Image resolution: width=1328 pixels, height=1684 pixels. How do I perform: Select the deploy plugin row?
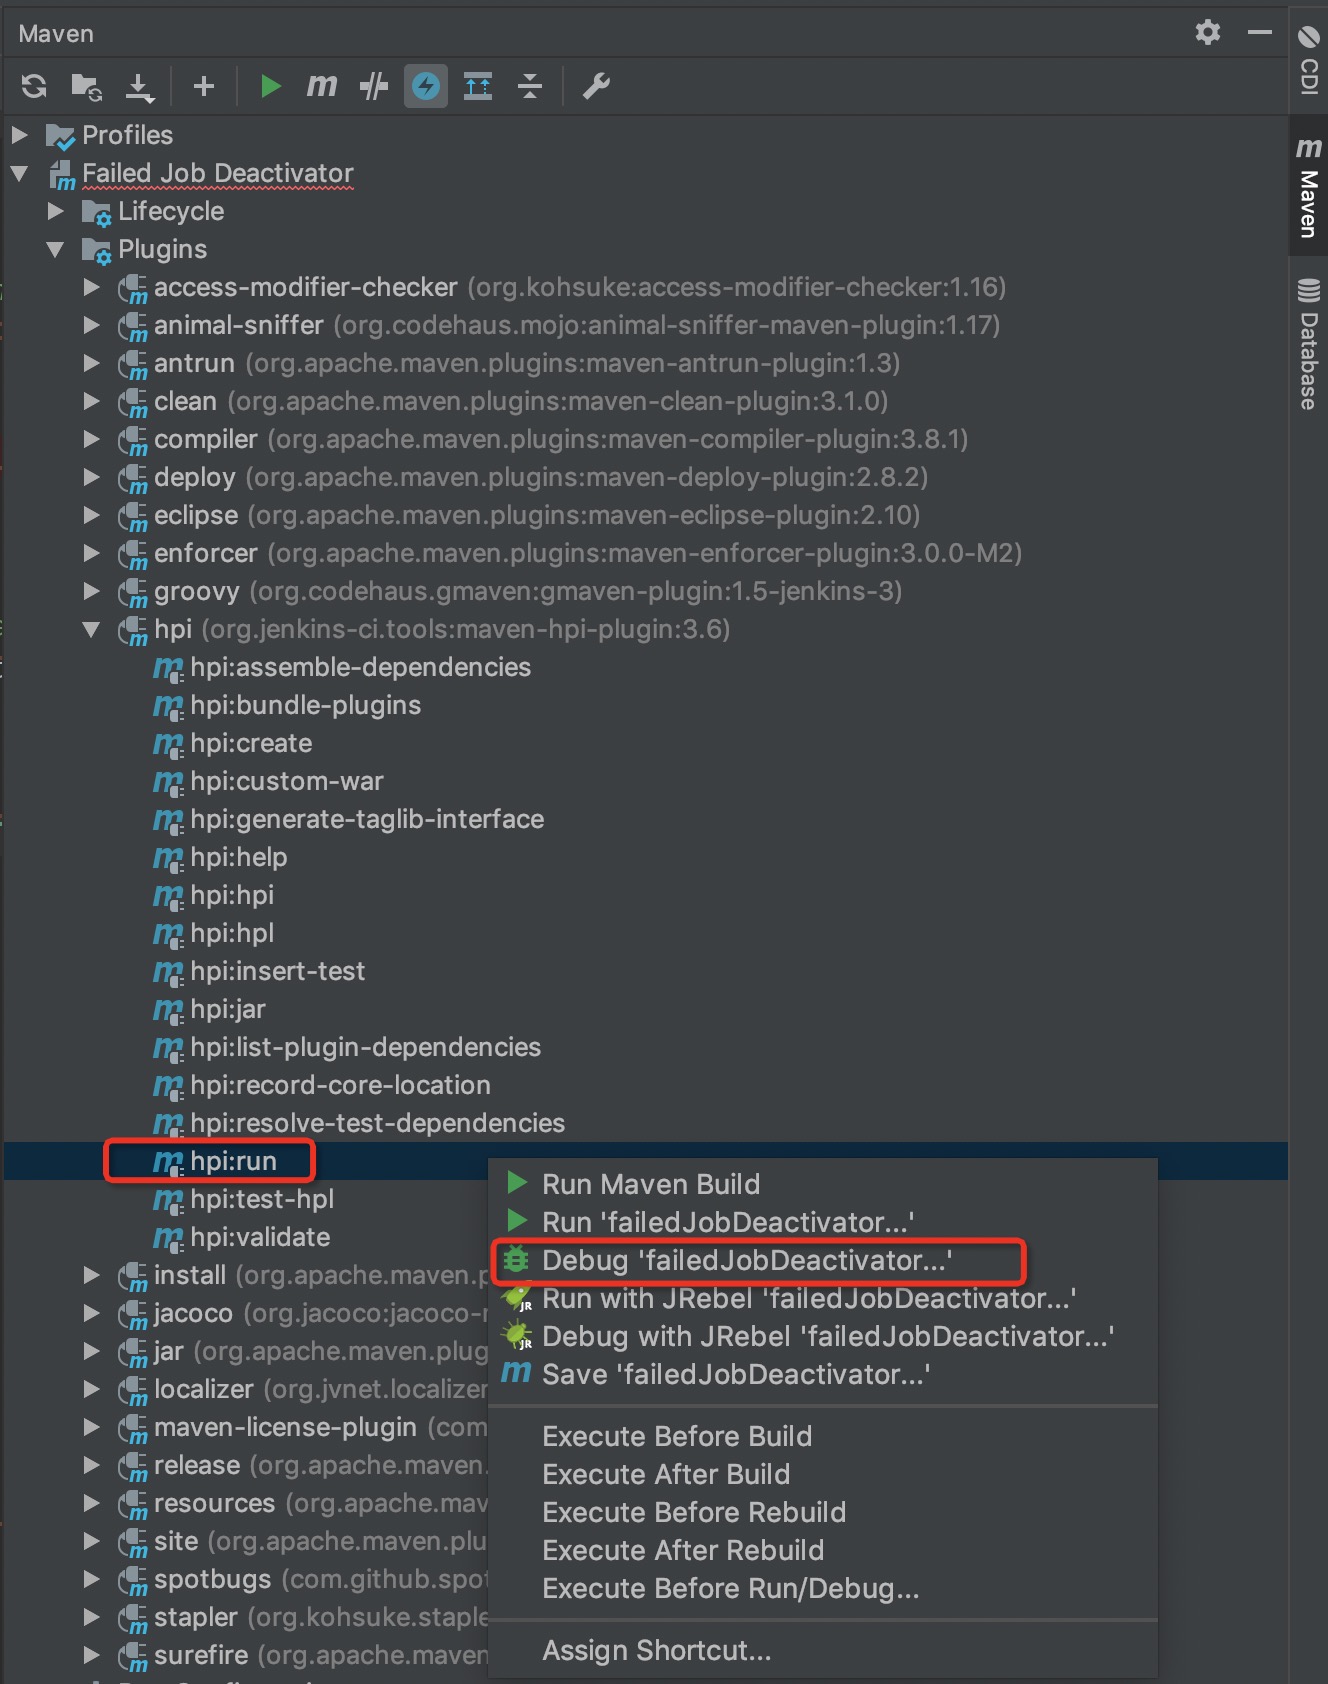tap(523, 477)
